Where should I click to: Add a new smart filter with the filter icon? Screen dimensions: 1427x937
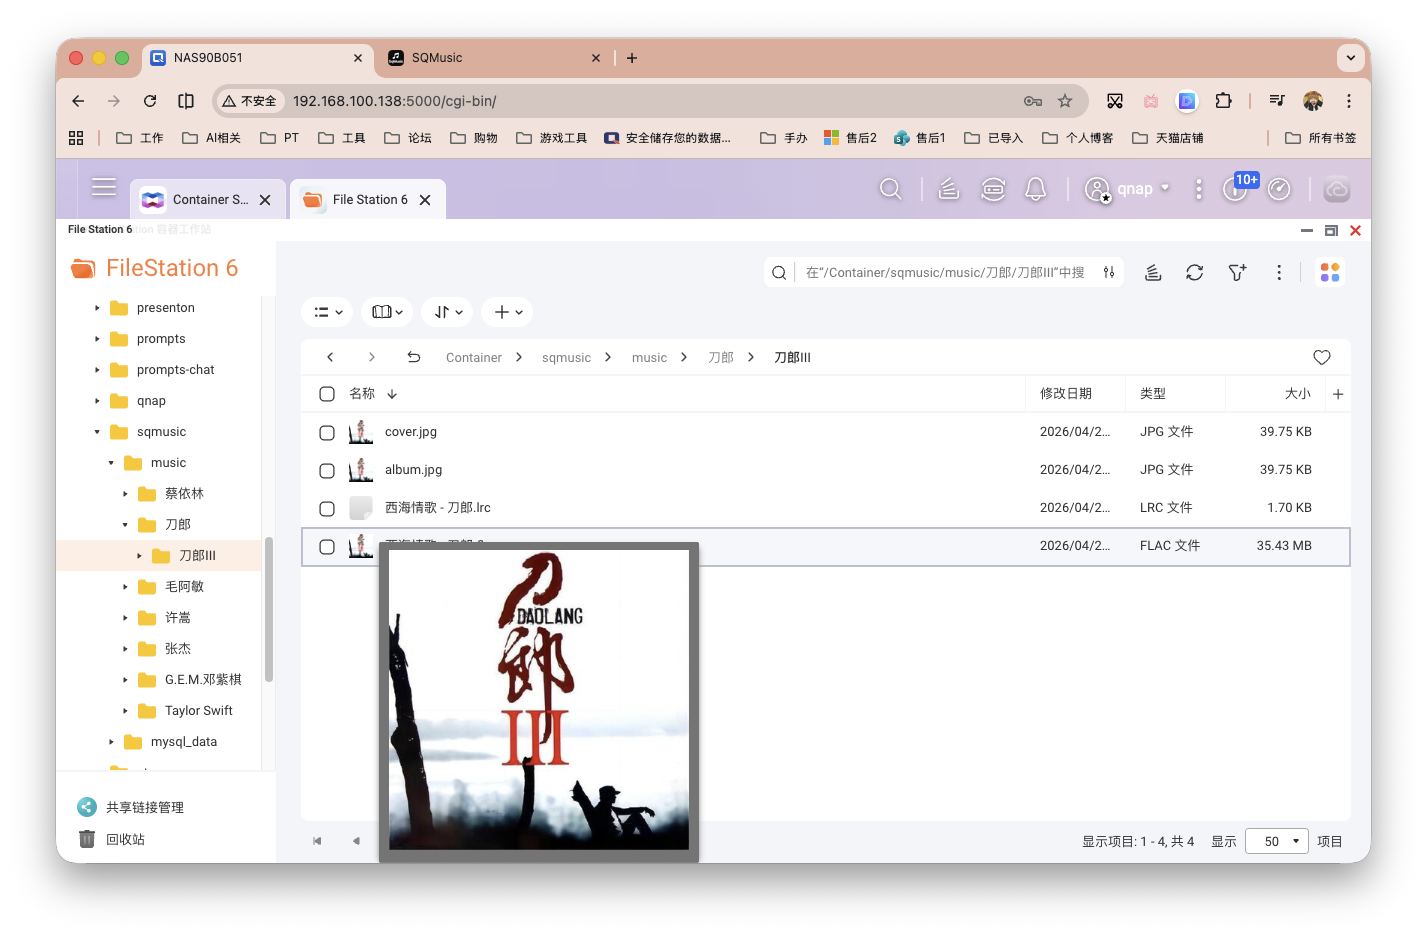1237,272
